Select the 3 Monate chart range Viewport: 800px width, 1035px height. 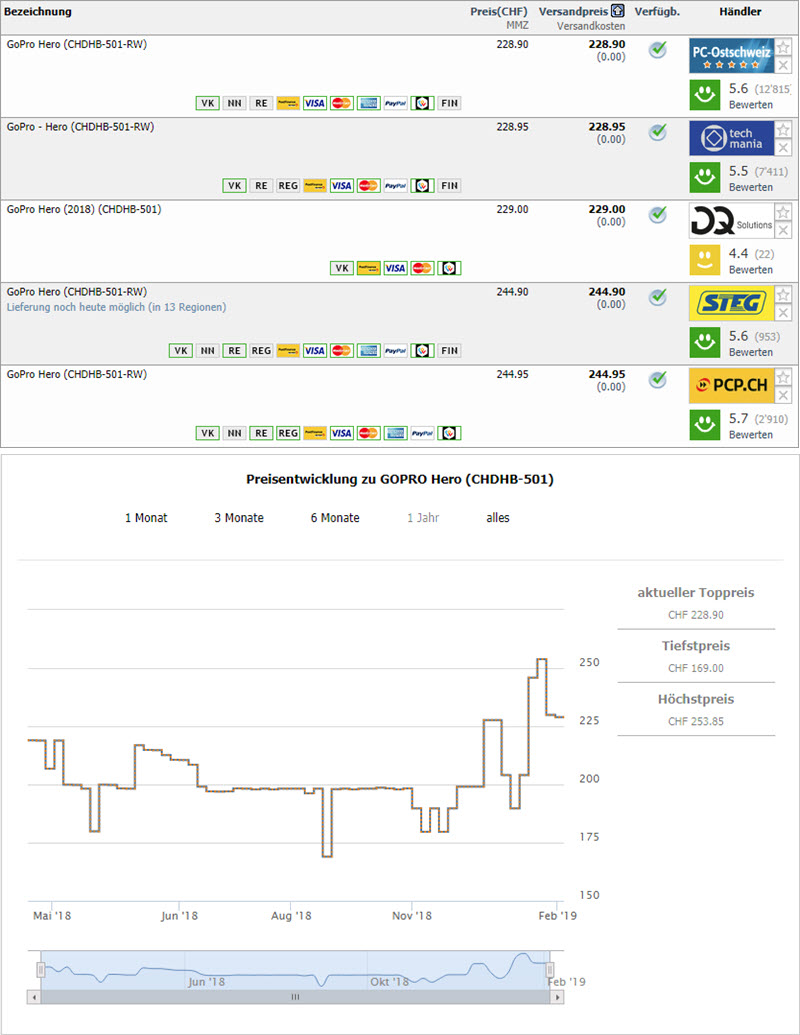click(x=239, y=518)
